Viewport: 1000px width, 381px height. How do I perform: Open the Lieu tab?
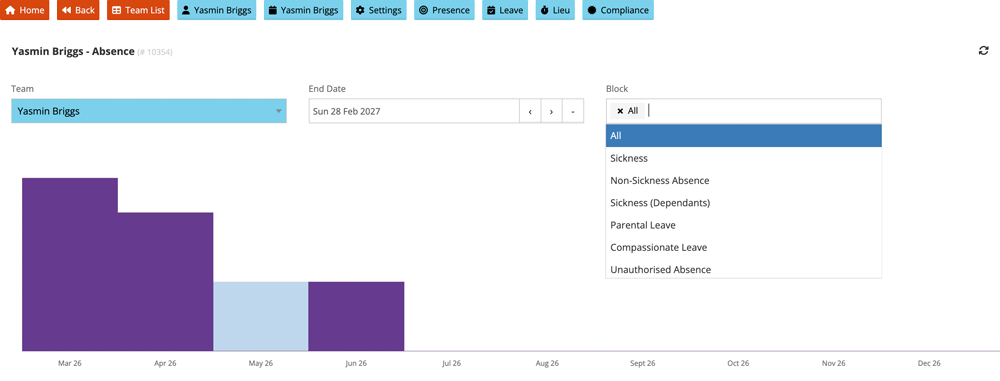555,10
